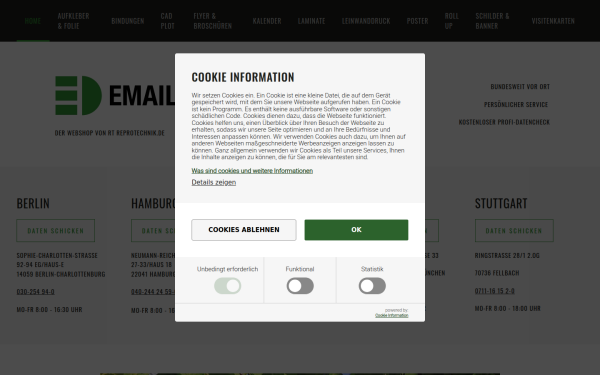Go to Visitenkarten menu item

[553, 21]
